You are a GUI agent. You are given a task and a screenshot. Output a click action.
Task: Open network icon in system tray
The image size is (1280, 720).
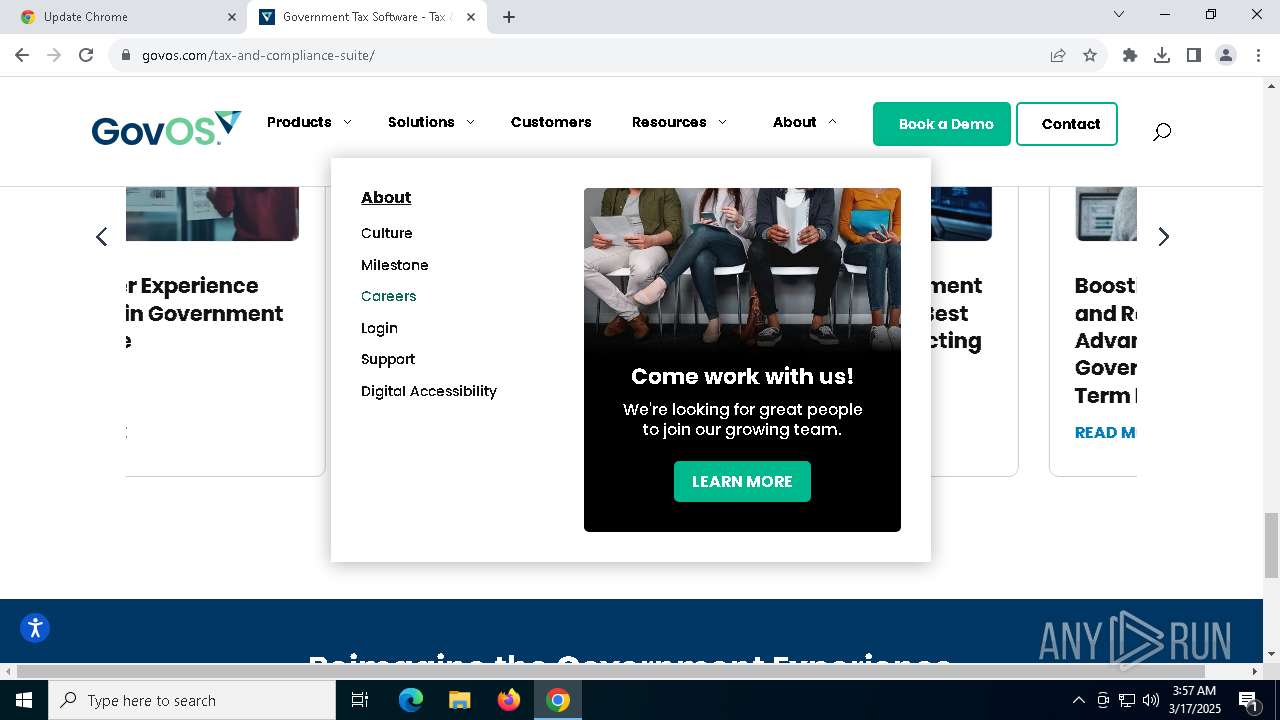[1127, 700]
